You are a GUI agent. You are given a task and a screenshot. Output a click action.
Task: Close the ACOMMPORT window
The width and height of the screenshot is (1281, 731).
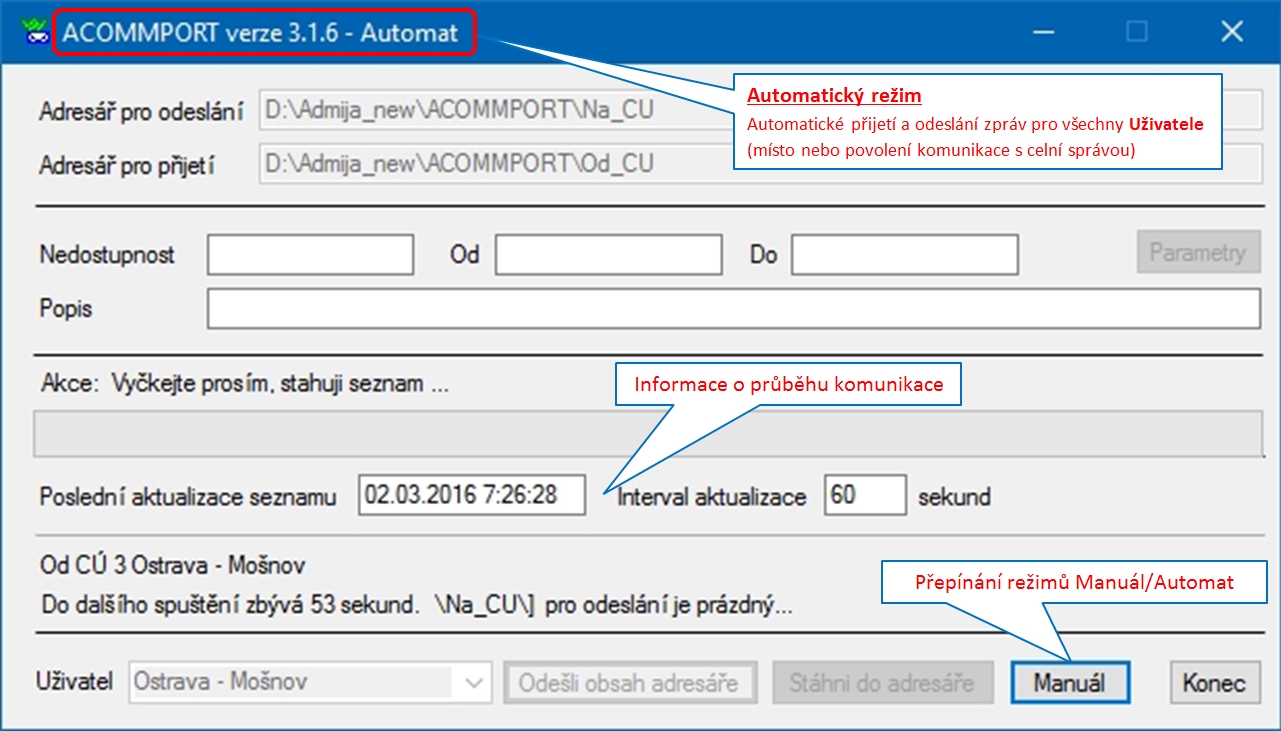click(x=1232, y=32)
